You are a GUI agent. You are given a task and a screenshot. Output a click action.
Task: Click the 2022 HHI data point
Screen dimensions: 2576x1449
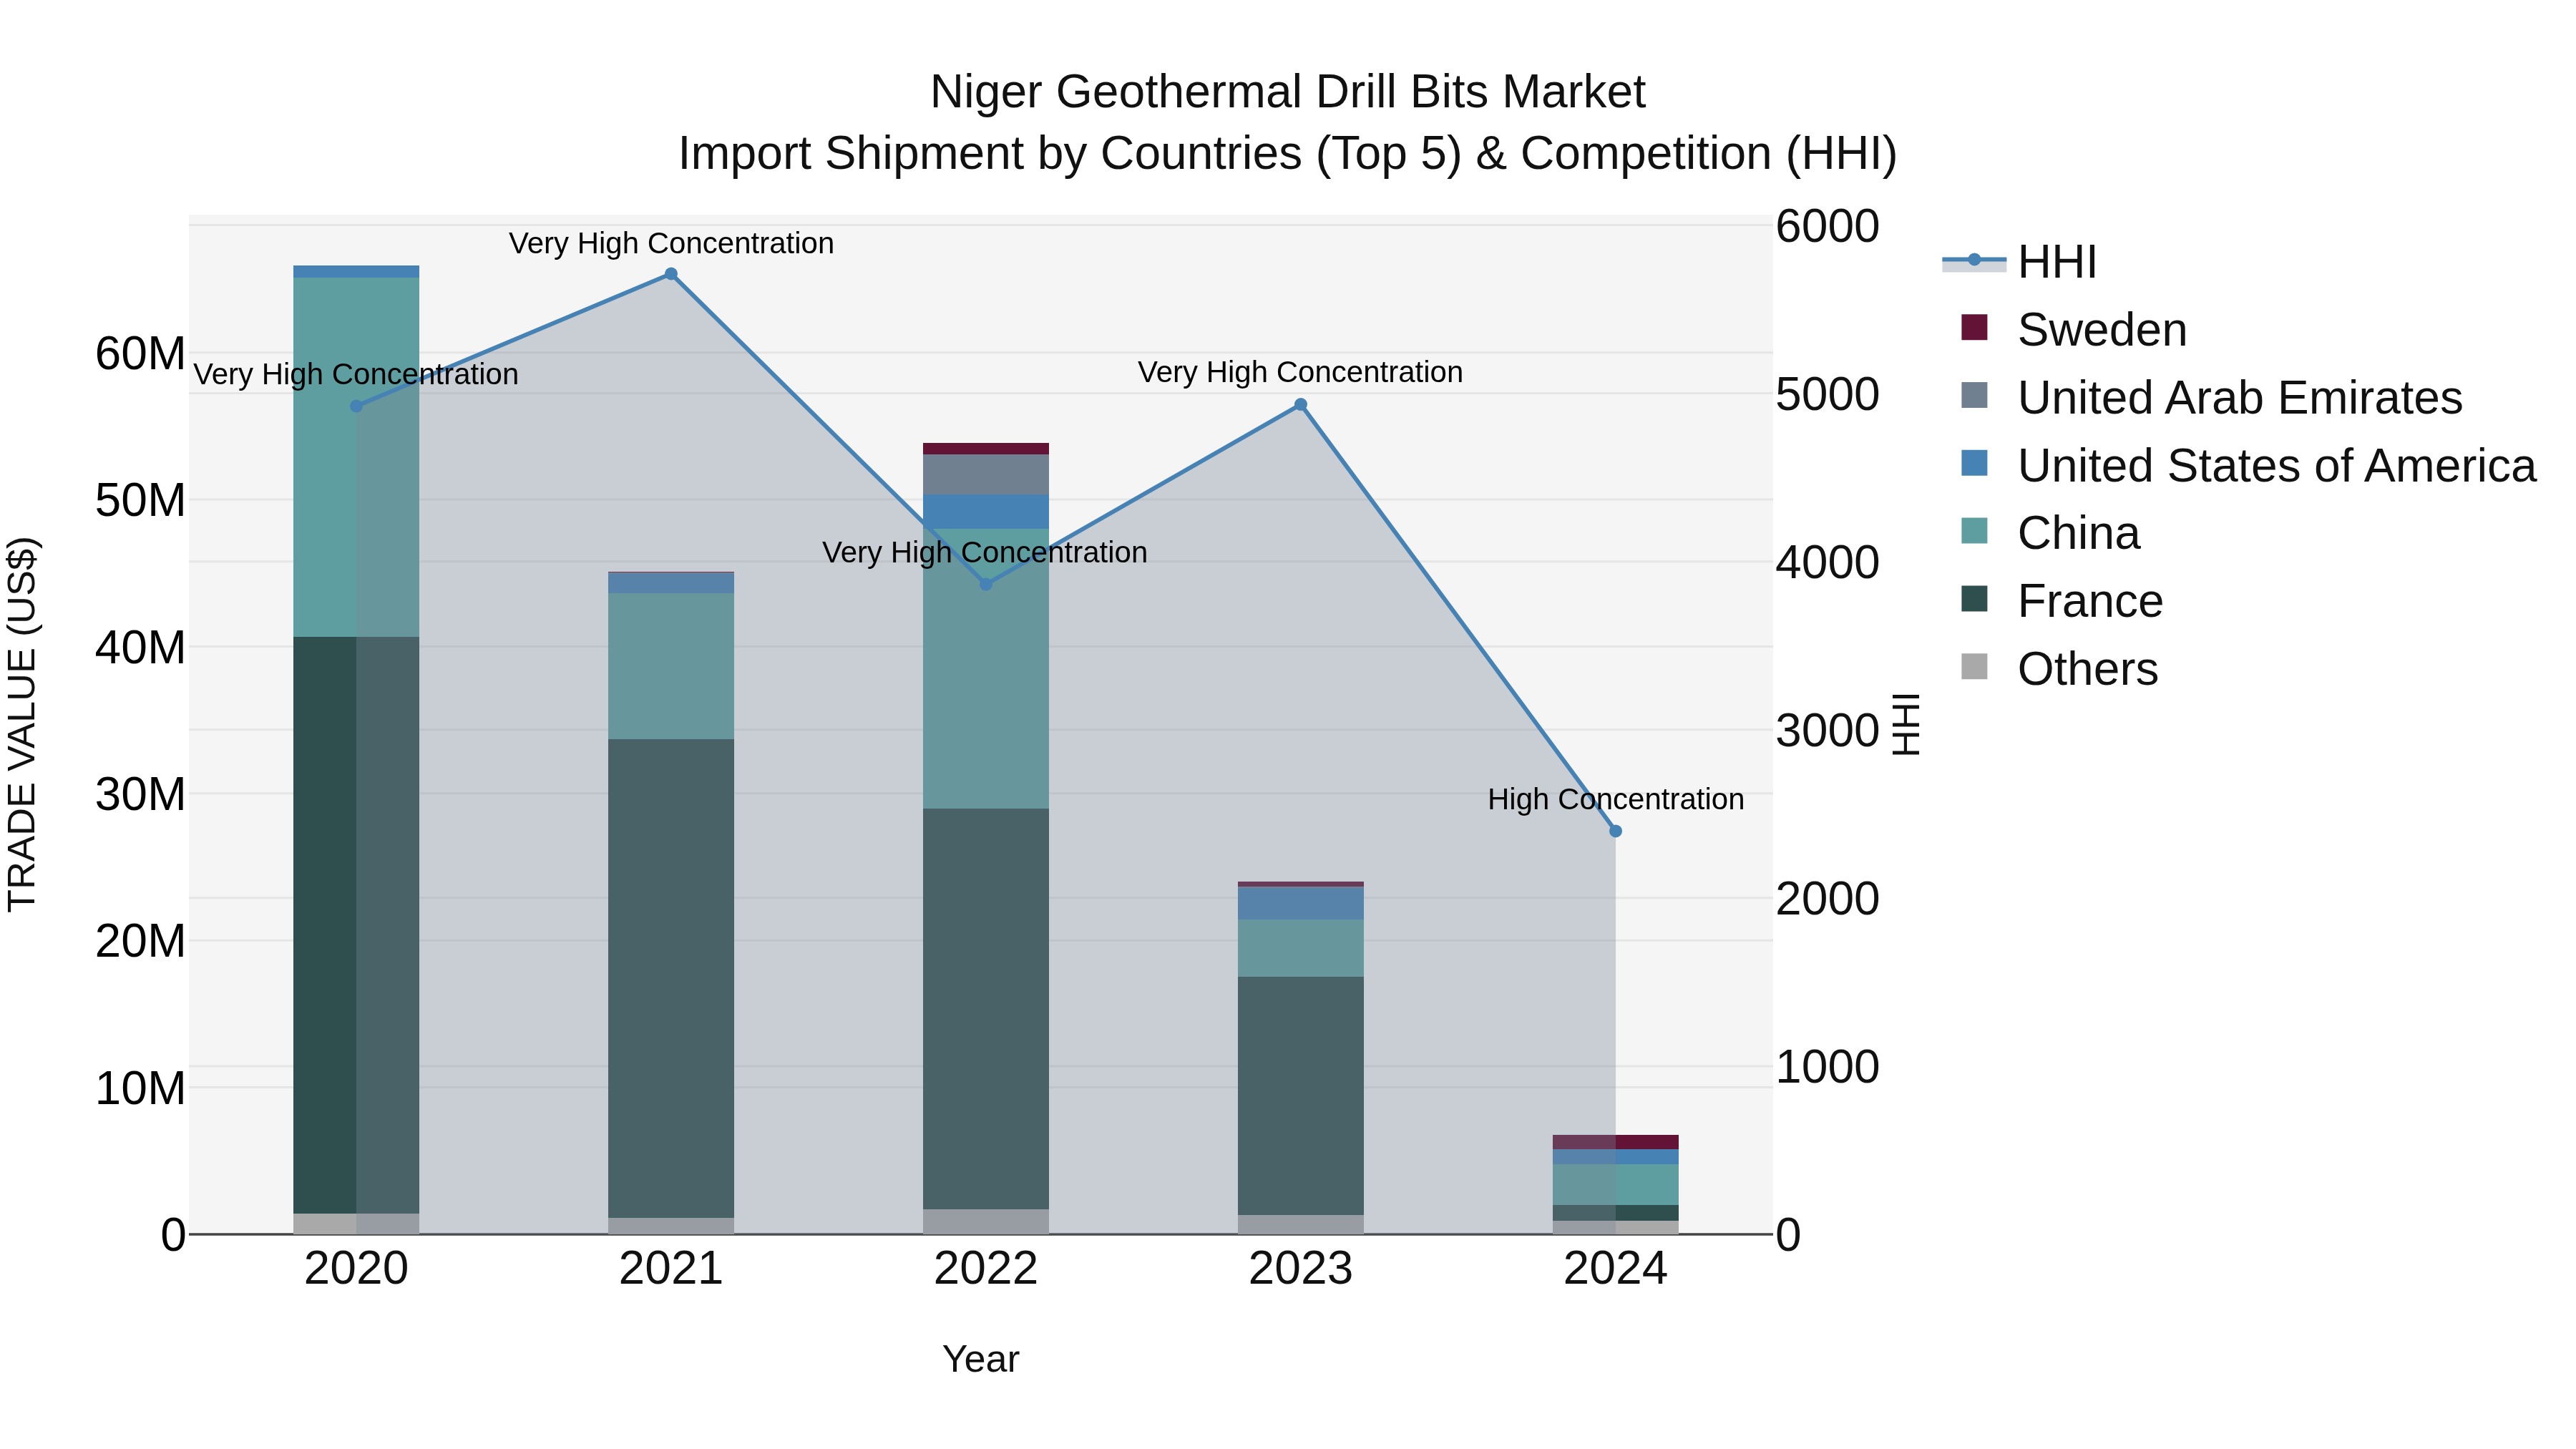tap(986, 584)
